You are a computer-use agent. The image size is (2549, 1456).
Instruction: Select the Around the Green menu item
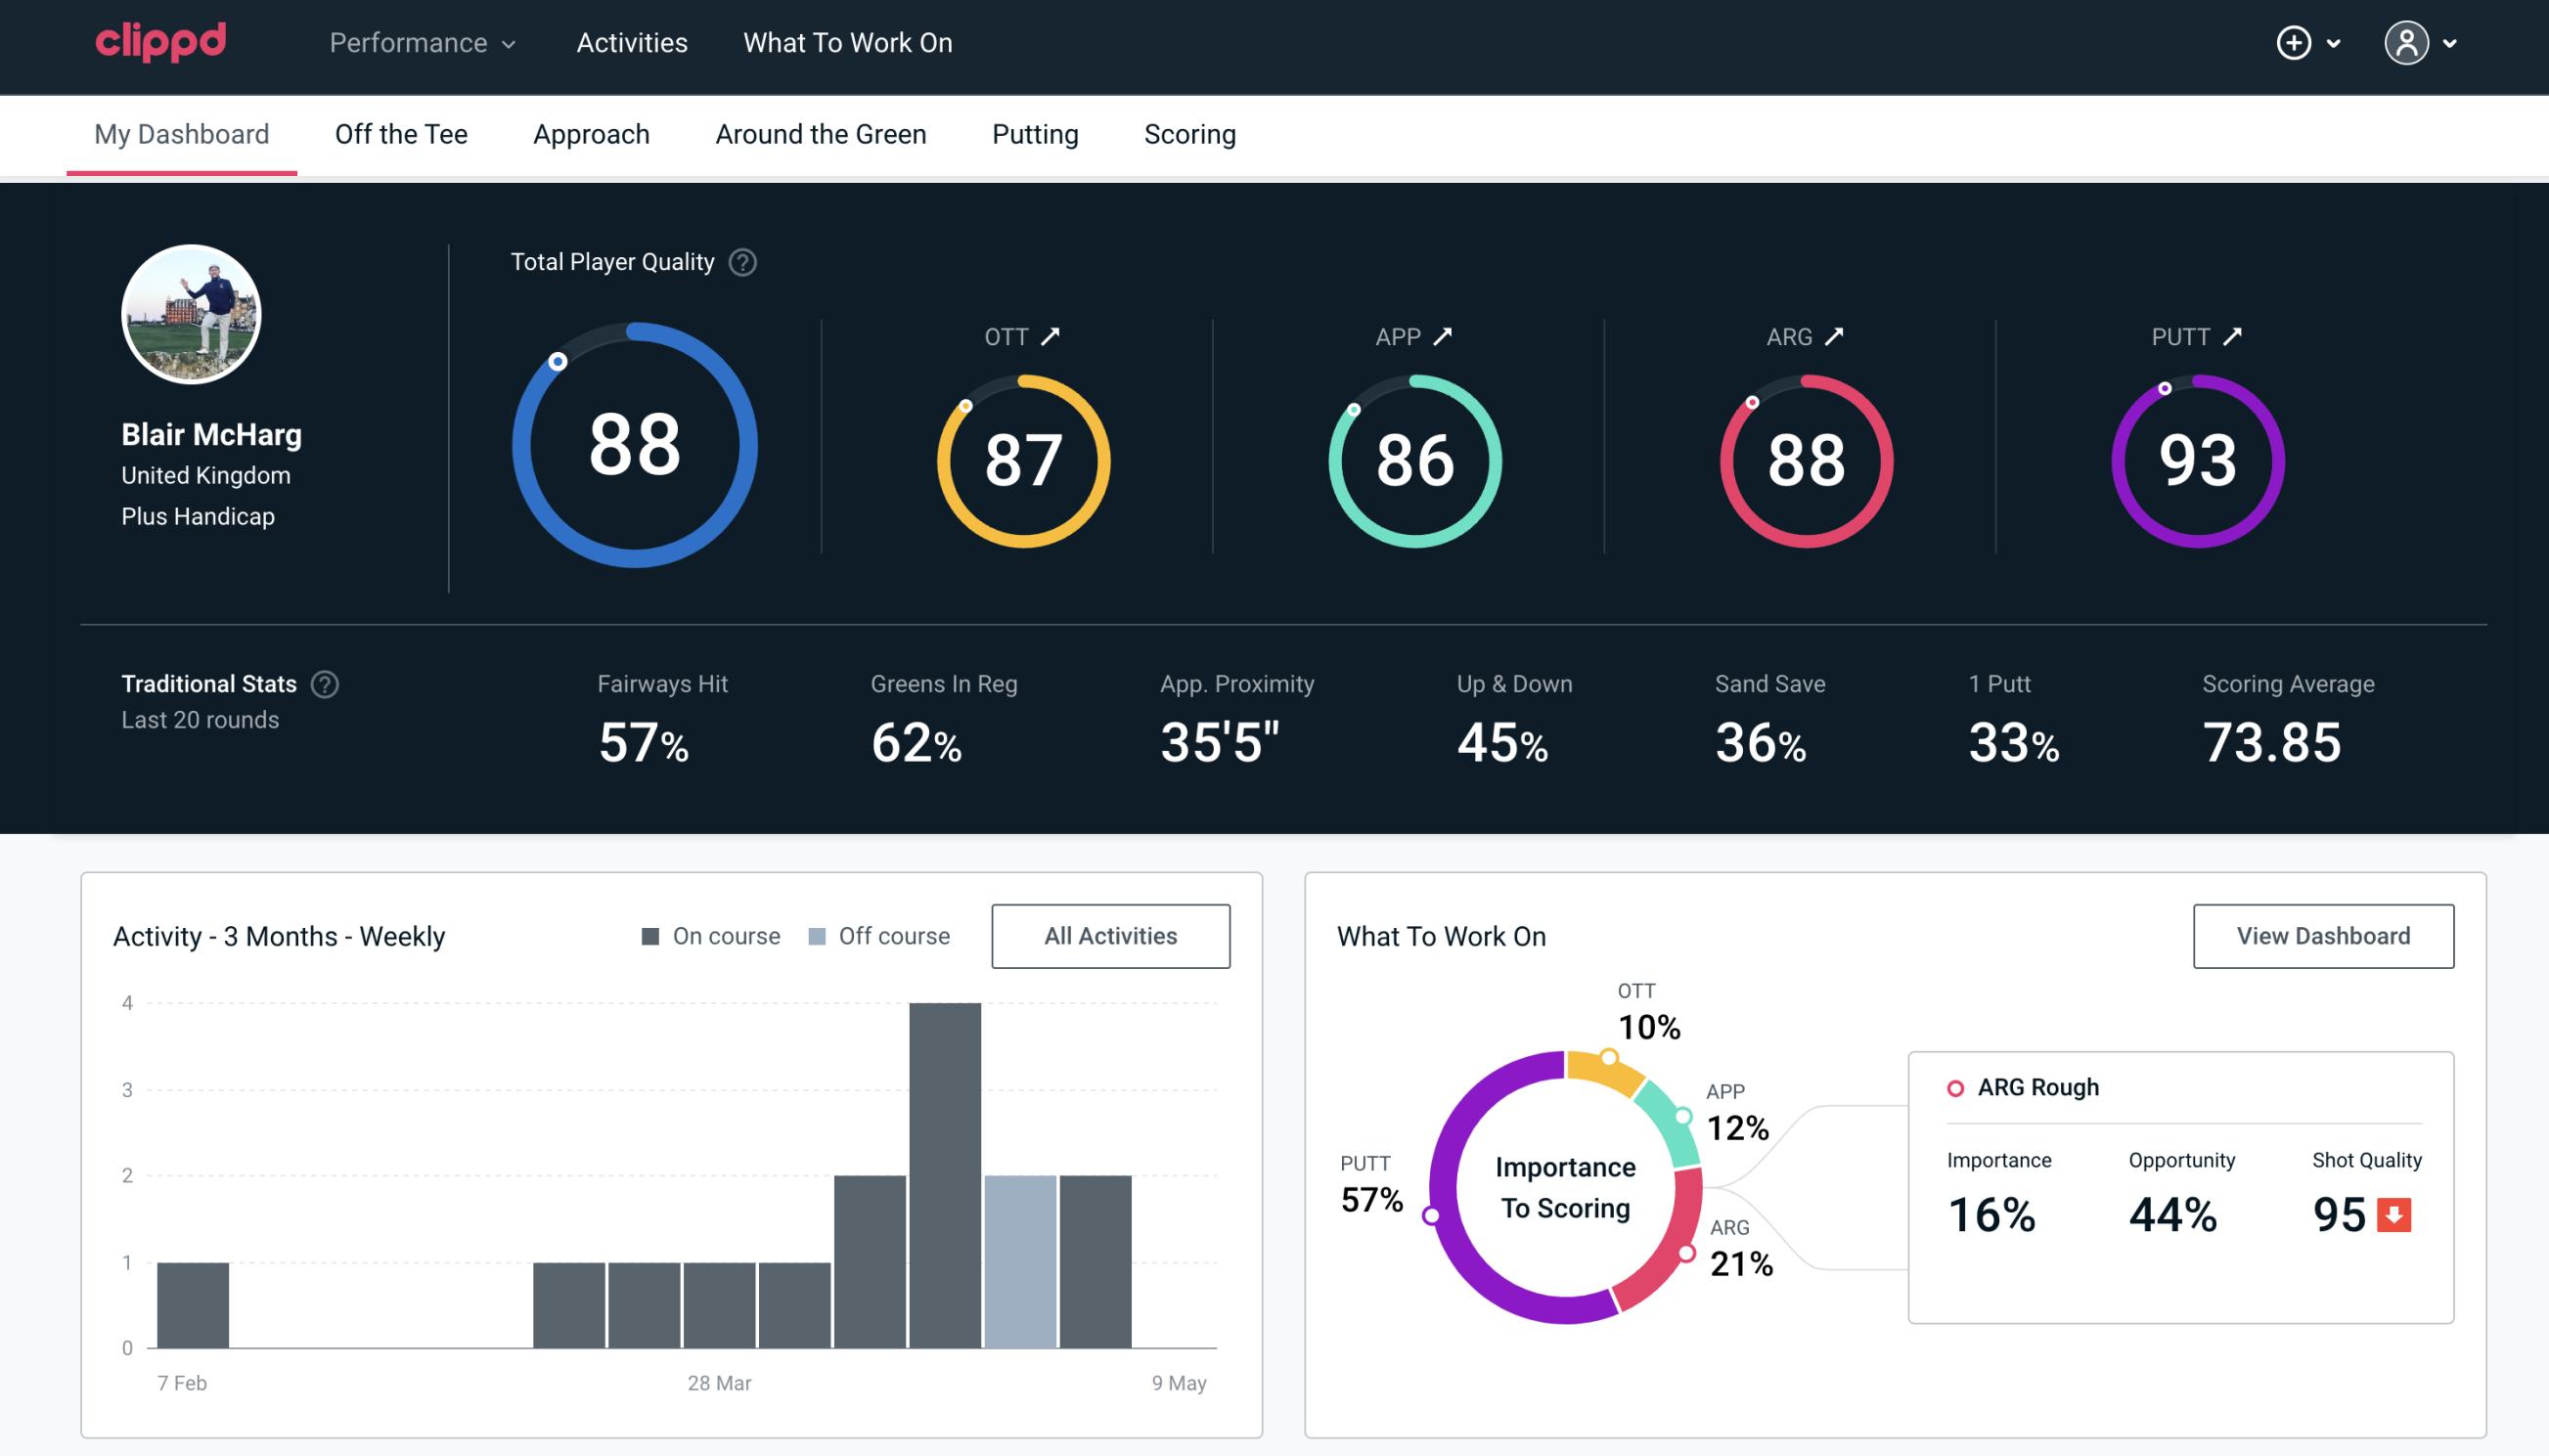click(x=821, y=133)
